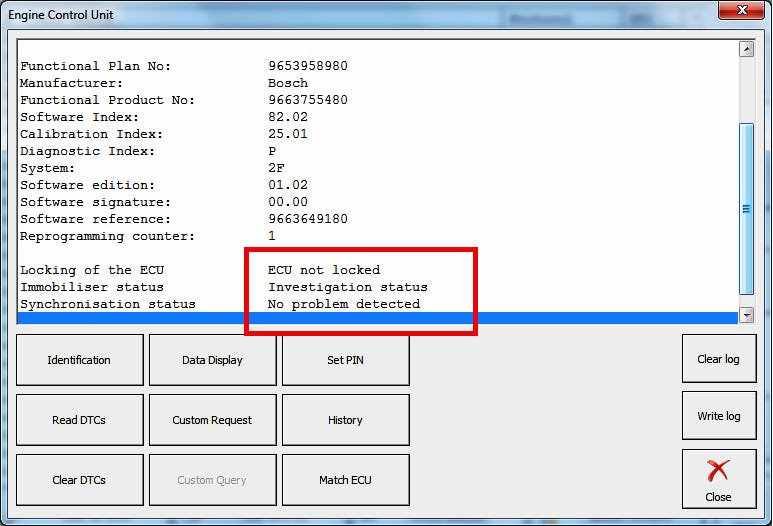Click the Identification button
This screenshot has width=773, height=526.
pyautogui.click(x=79, y=360)
